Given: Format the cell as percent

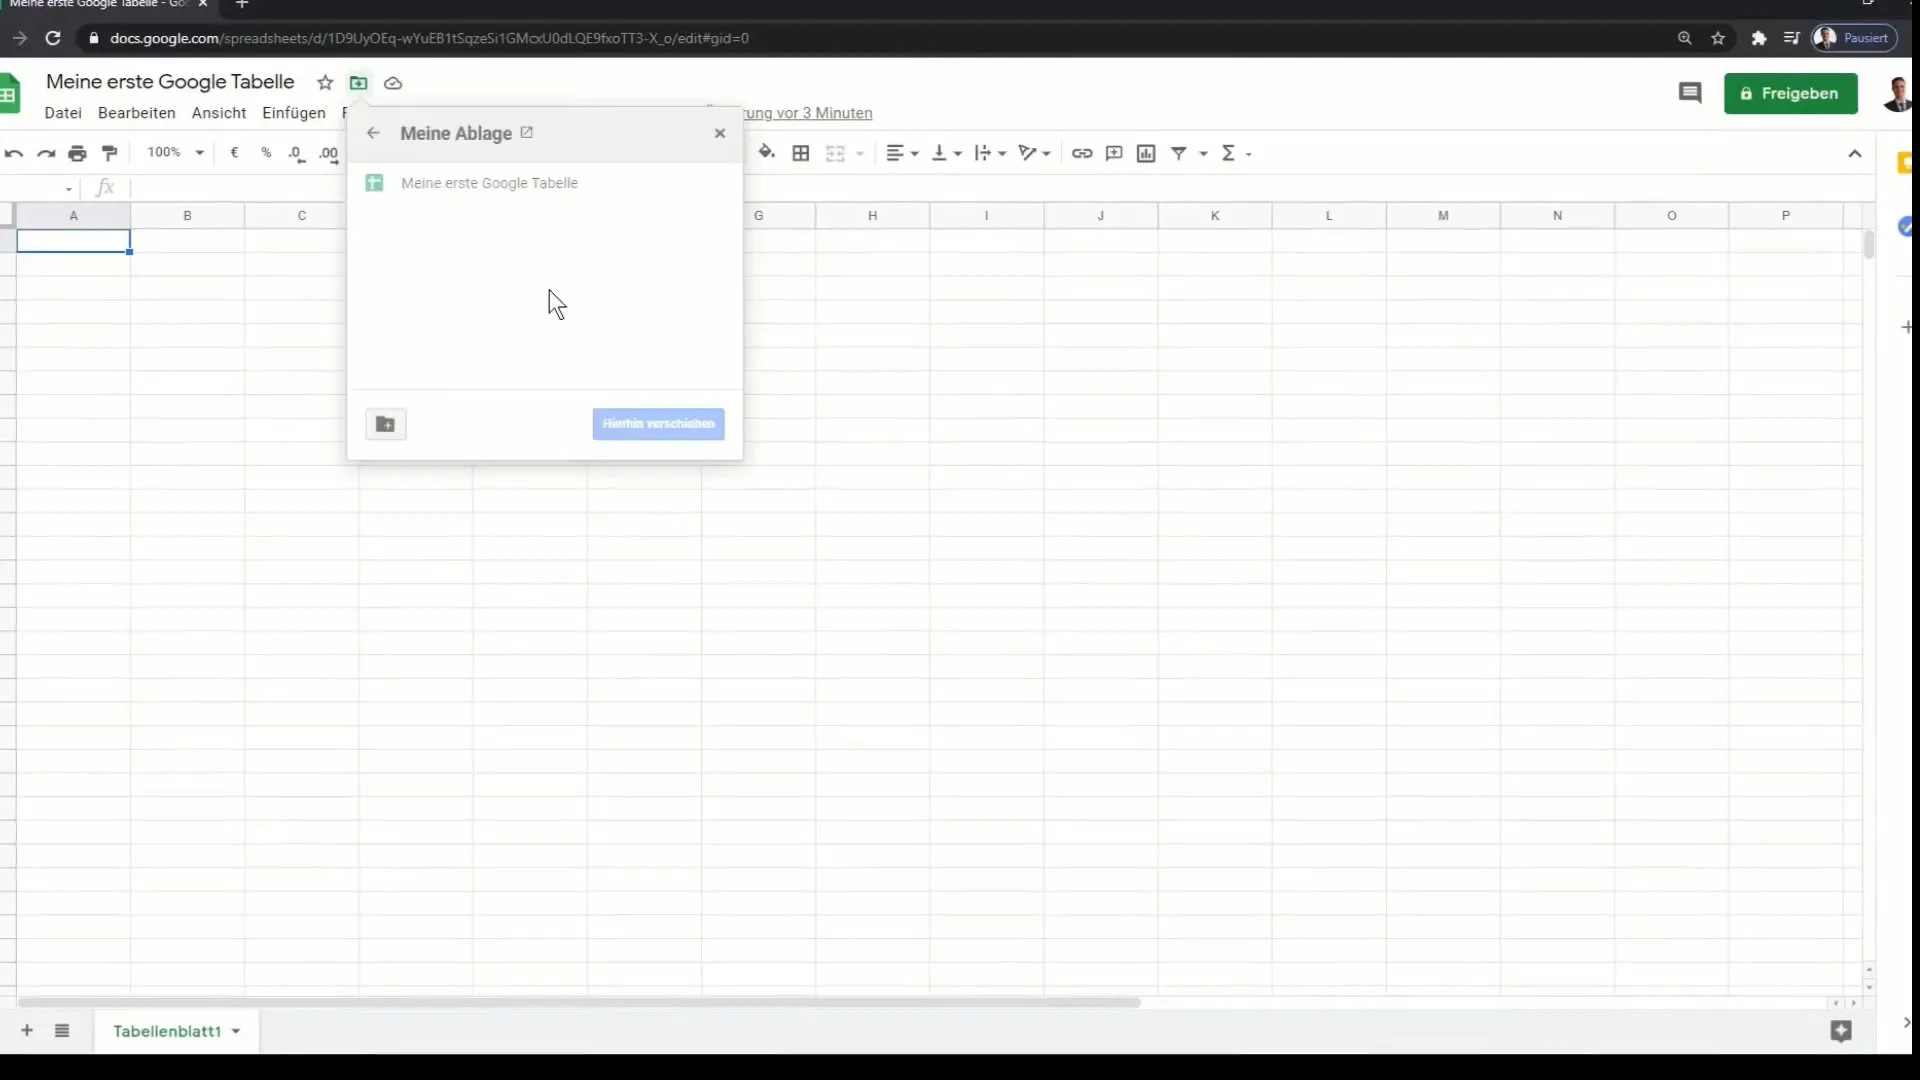Looking at the screenshot, I should [266, 153].
